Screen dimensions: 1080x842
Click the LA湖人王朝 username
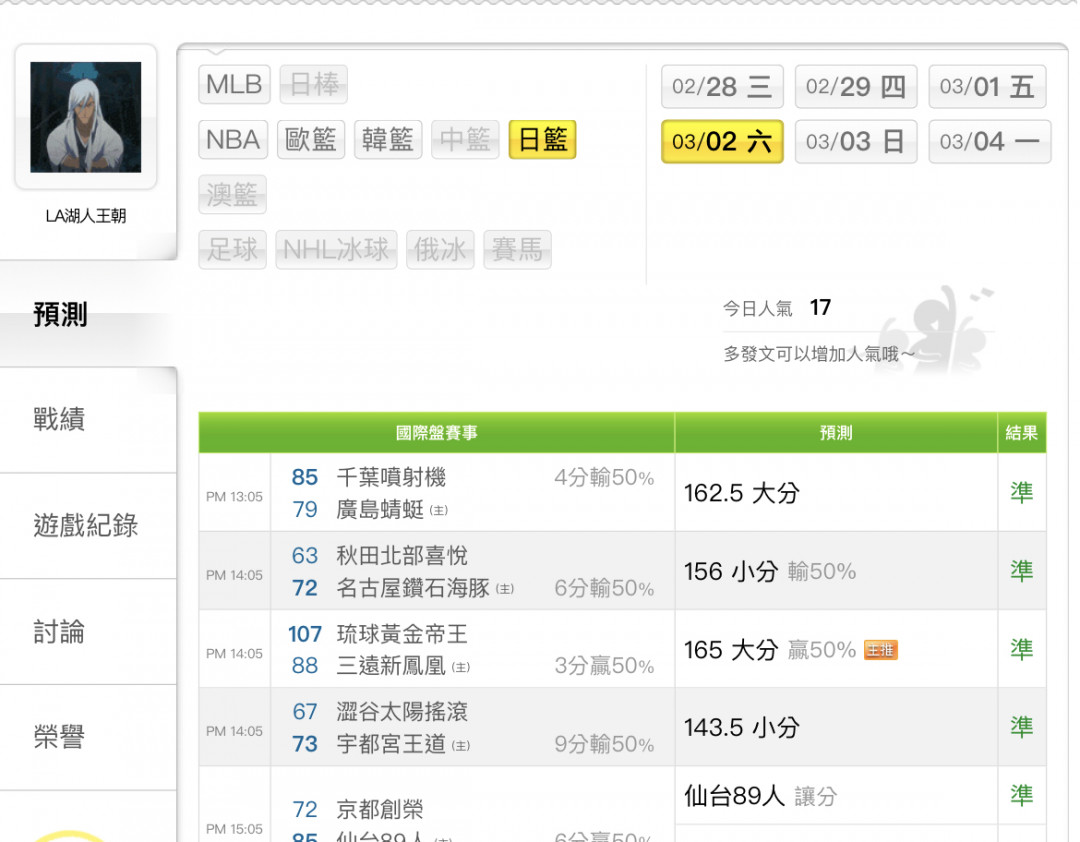pyautogui.click(x=85, y=216)
